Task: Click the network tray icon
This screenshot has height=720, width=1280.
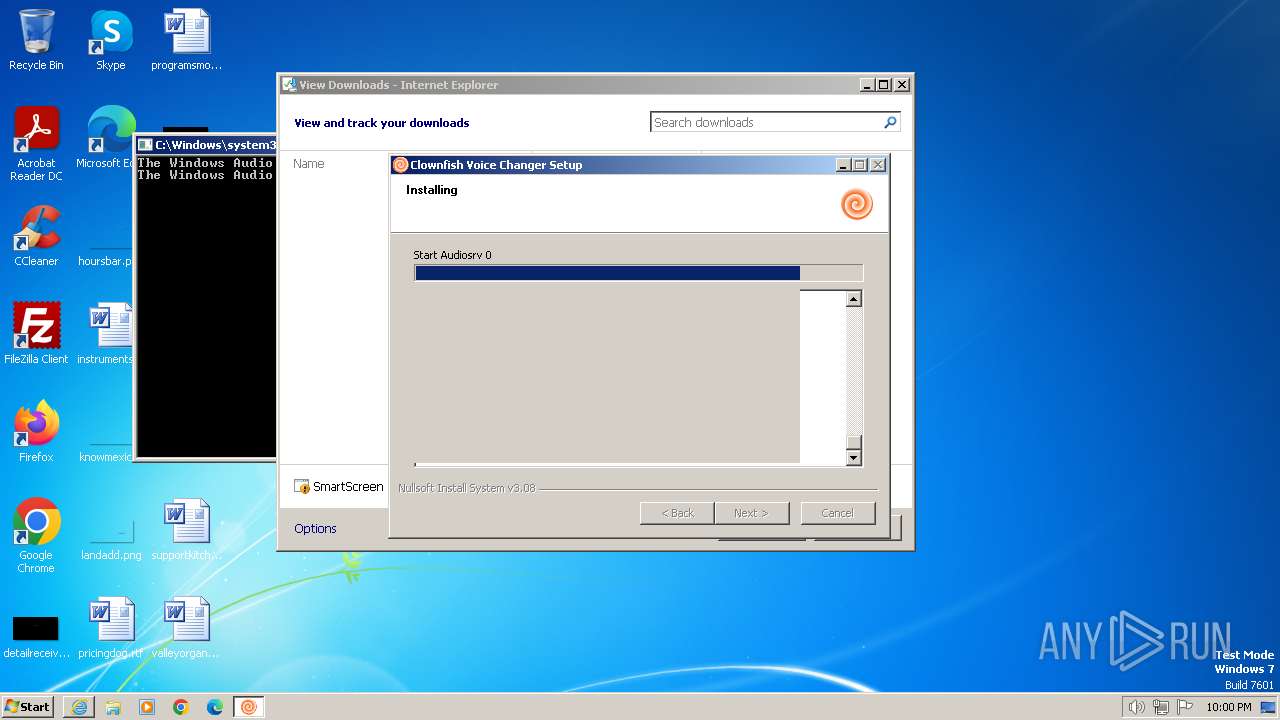Action: (1161, 707)
